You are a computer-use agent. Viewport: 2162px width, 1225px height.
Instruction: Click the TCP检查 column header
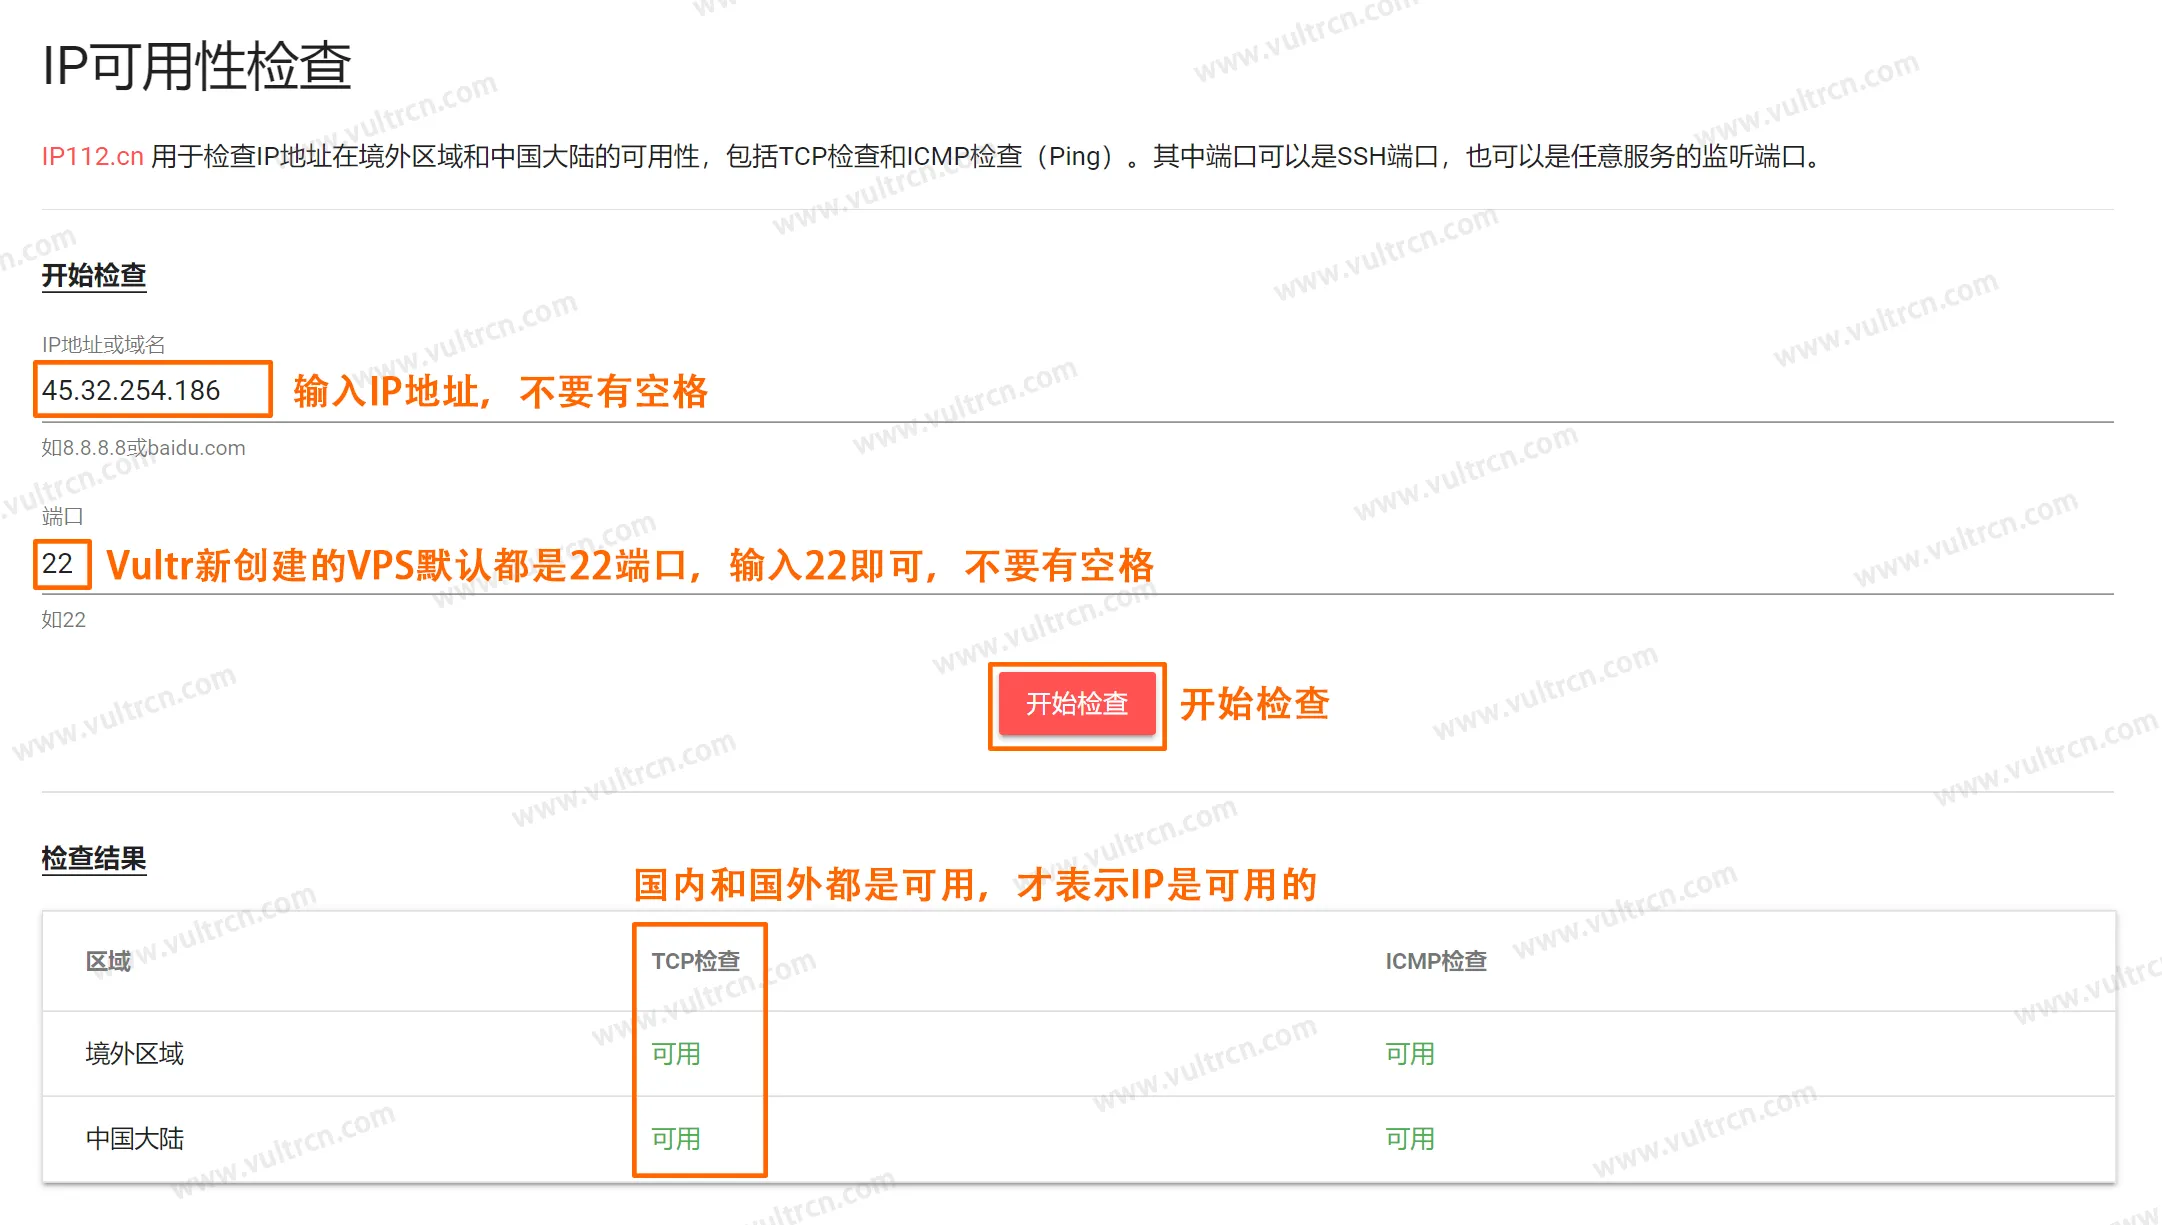click(695, 961)
